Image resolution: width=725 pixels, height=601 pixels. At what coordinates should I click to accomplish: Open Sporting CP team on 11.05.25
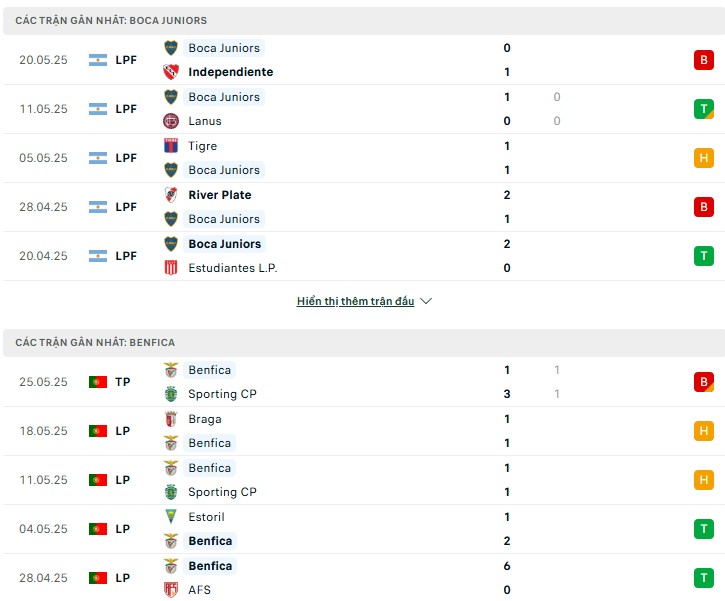pyautogui.click(x=222, y=492)
